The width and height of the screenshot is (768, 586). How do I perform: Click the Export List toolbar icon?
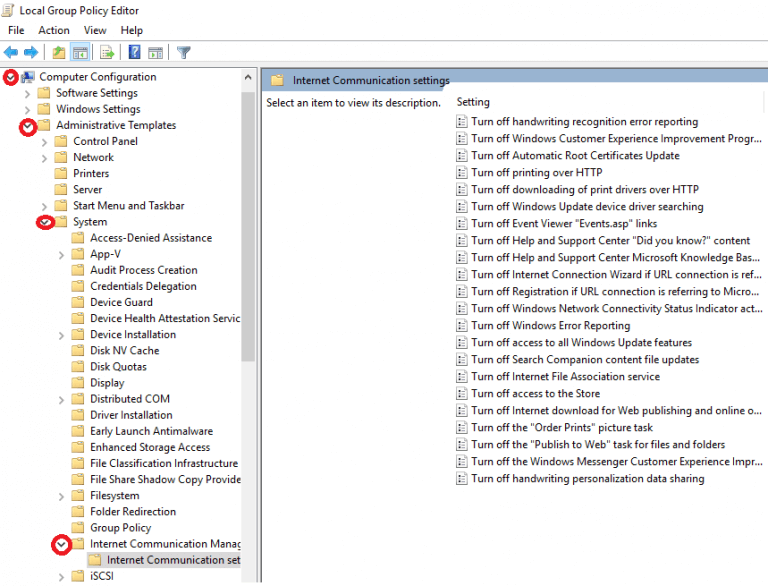coord(107,52)
